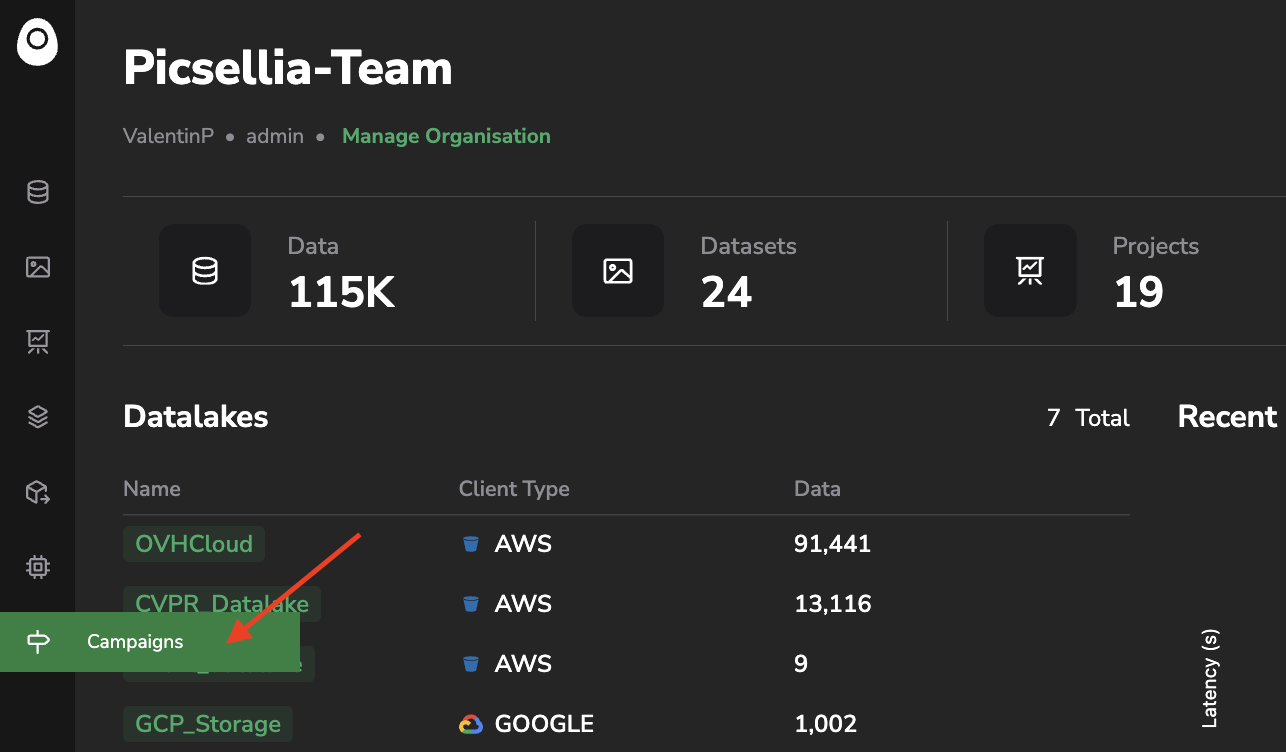Click the 91,441 data value

833,544
